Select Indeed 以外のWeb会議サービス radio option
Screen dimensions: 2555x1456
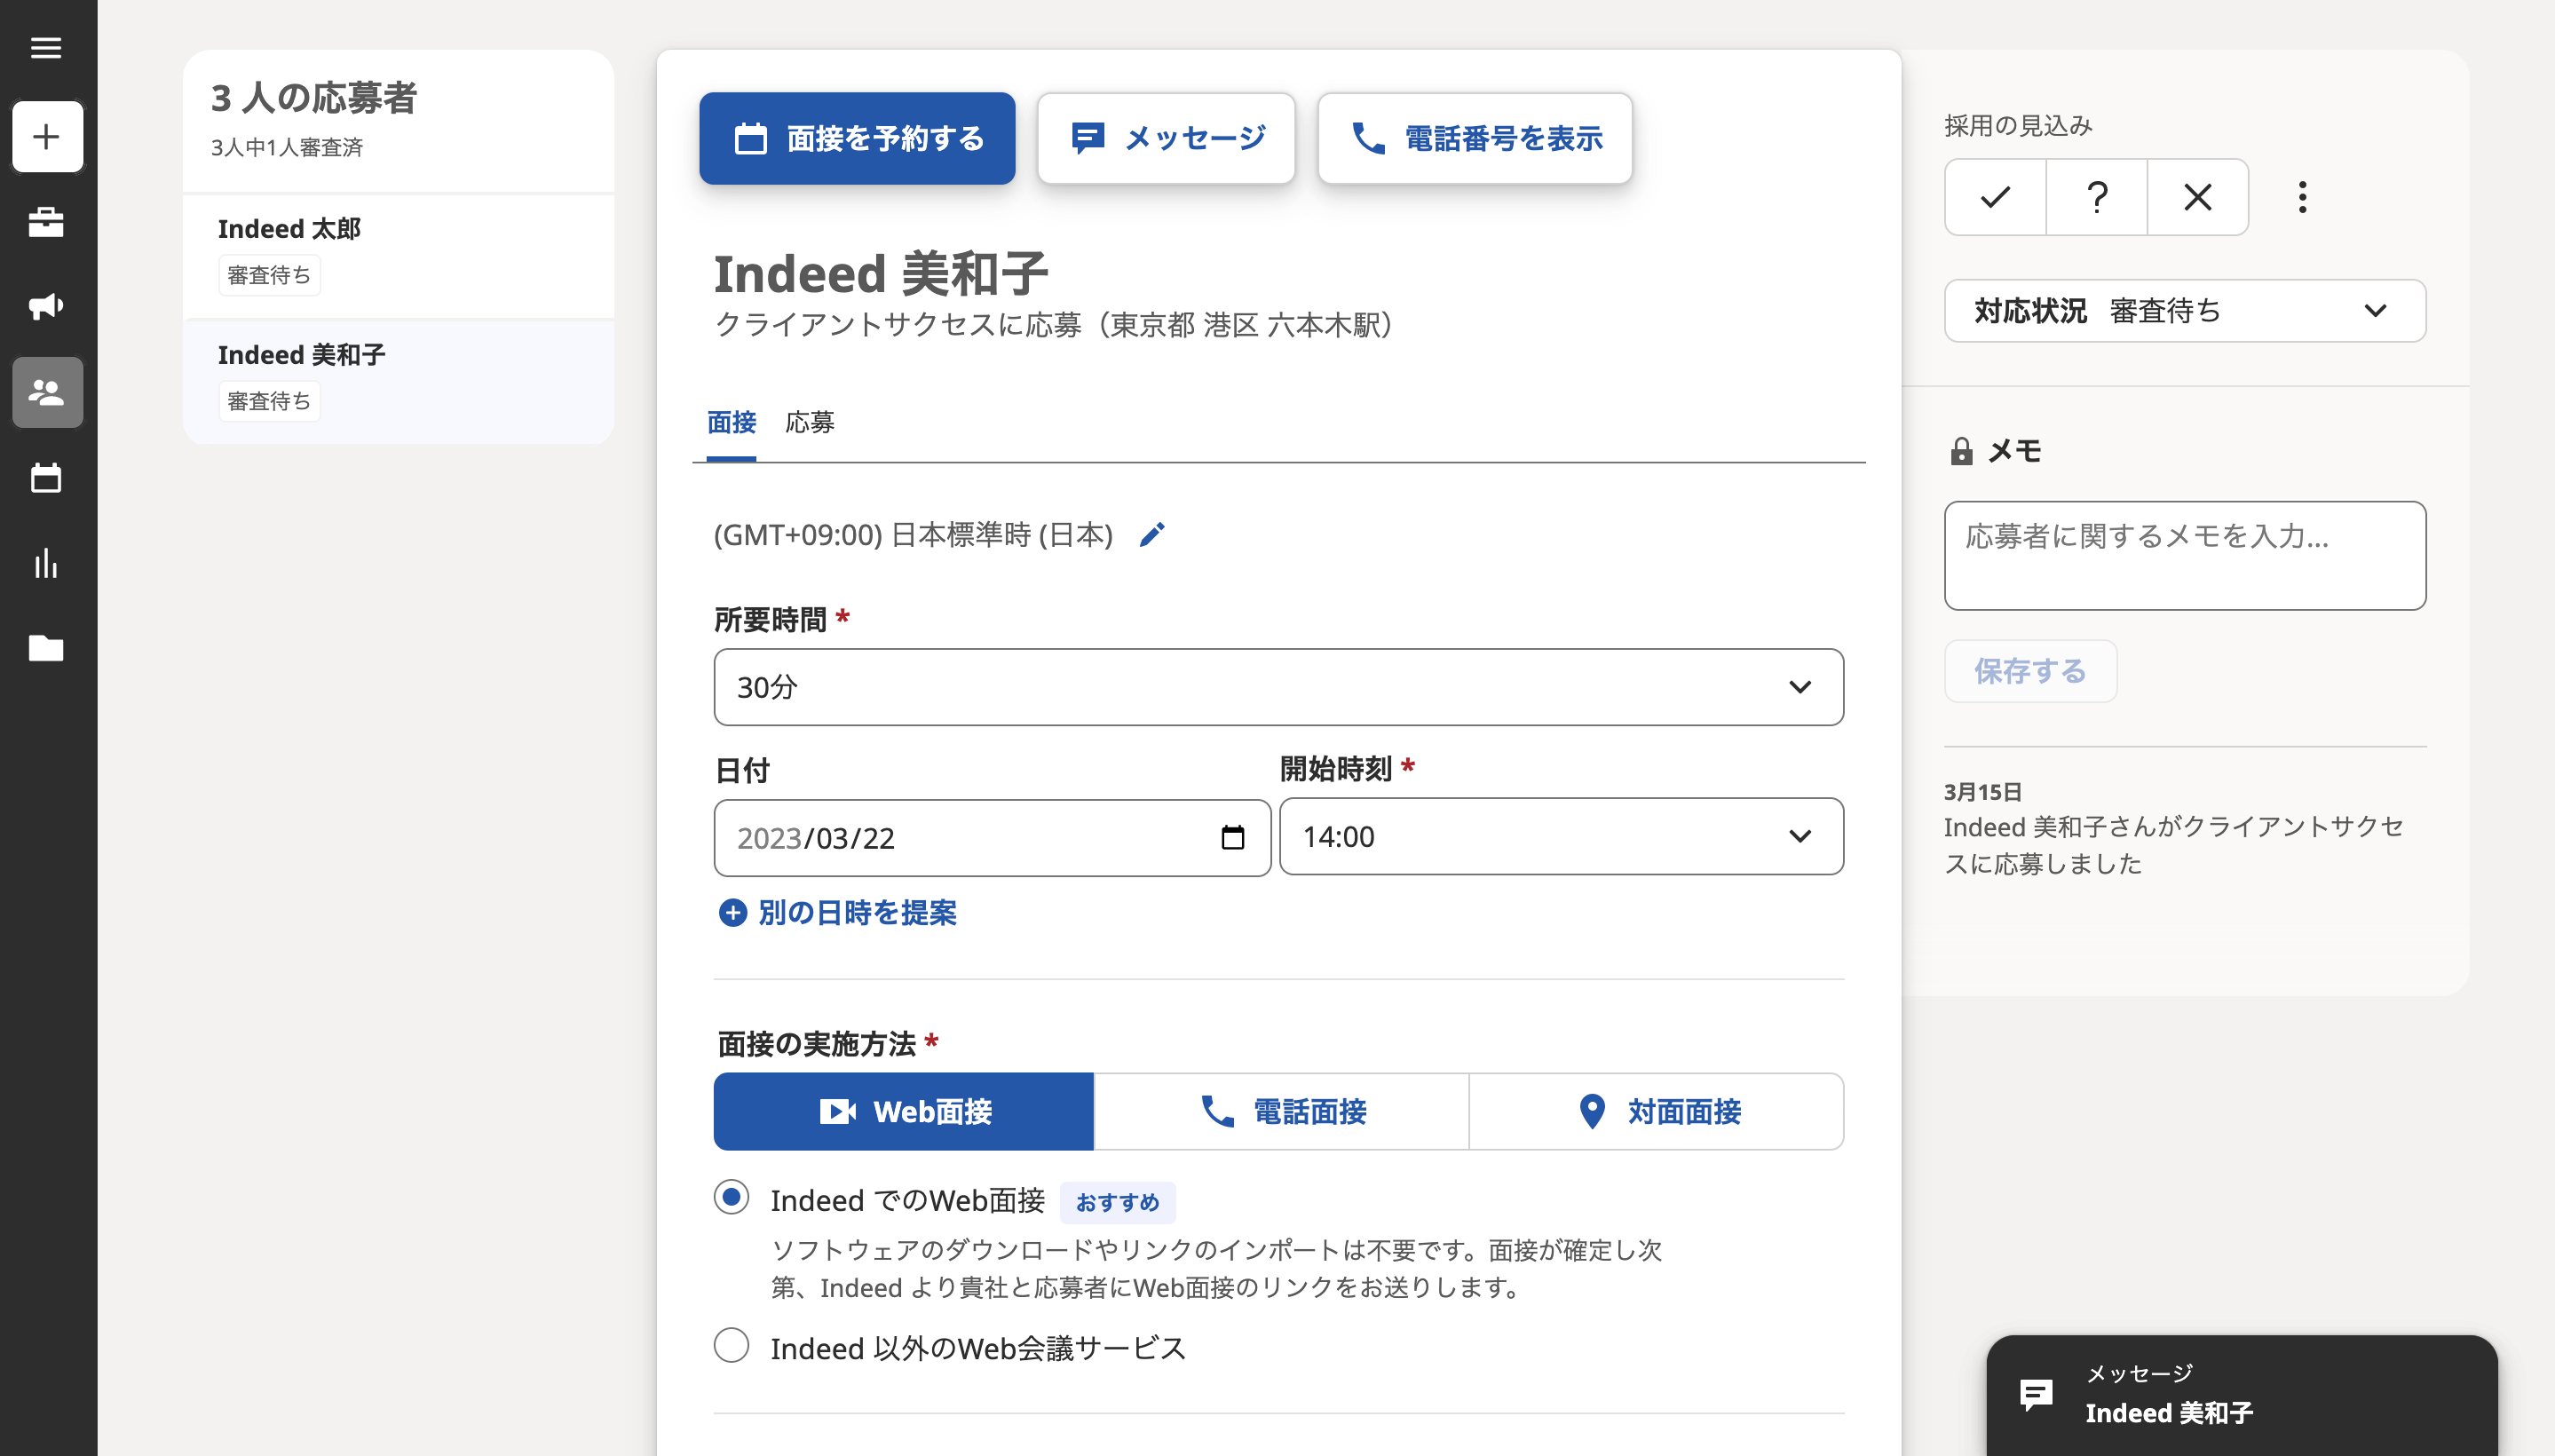[731, 1345]
